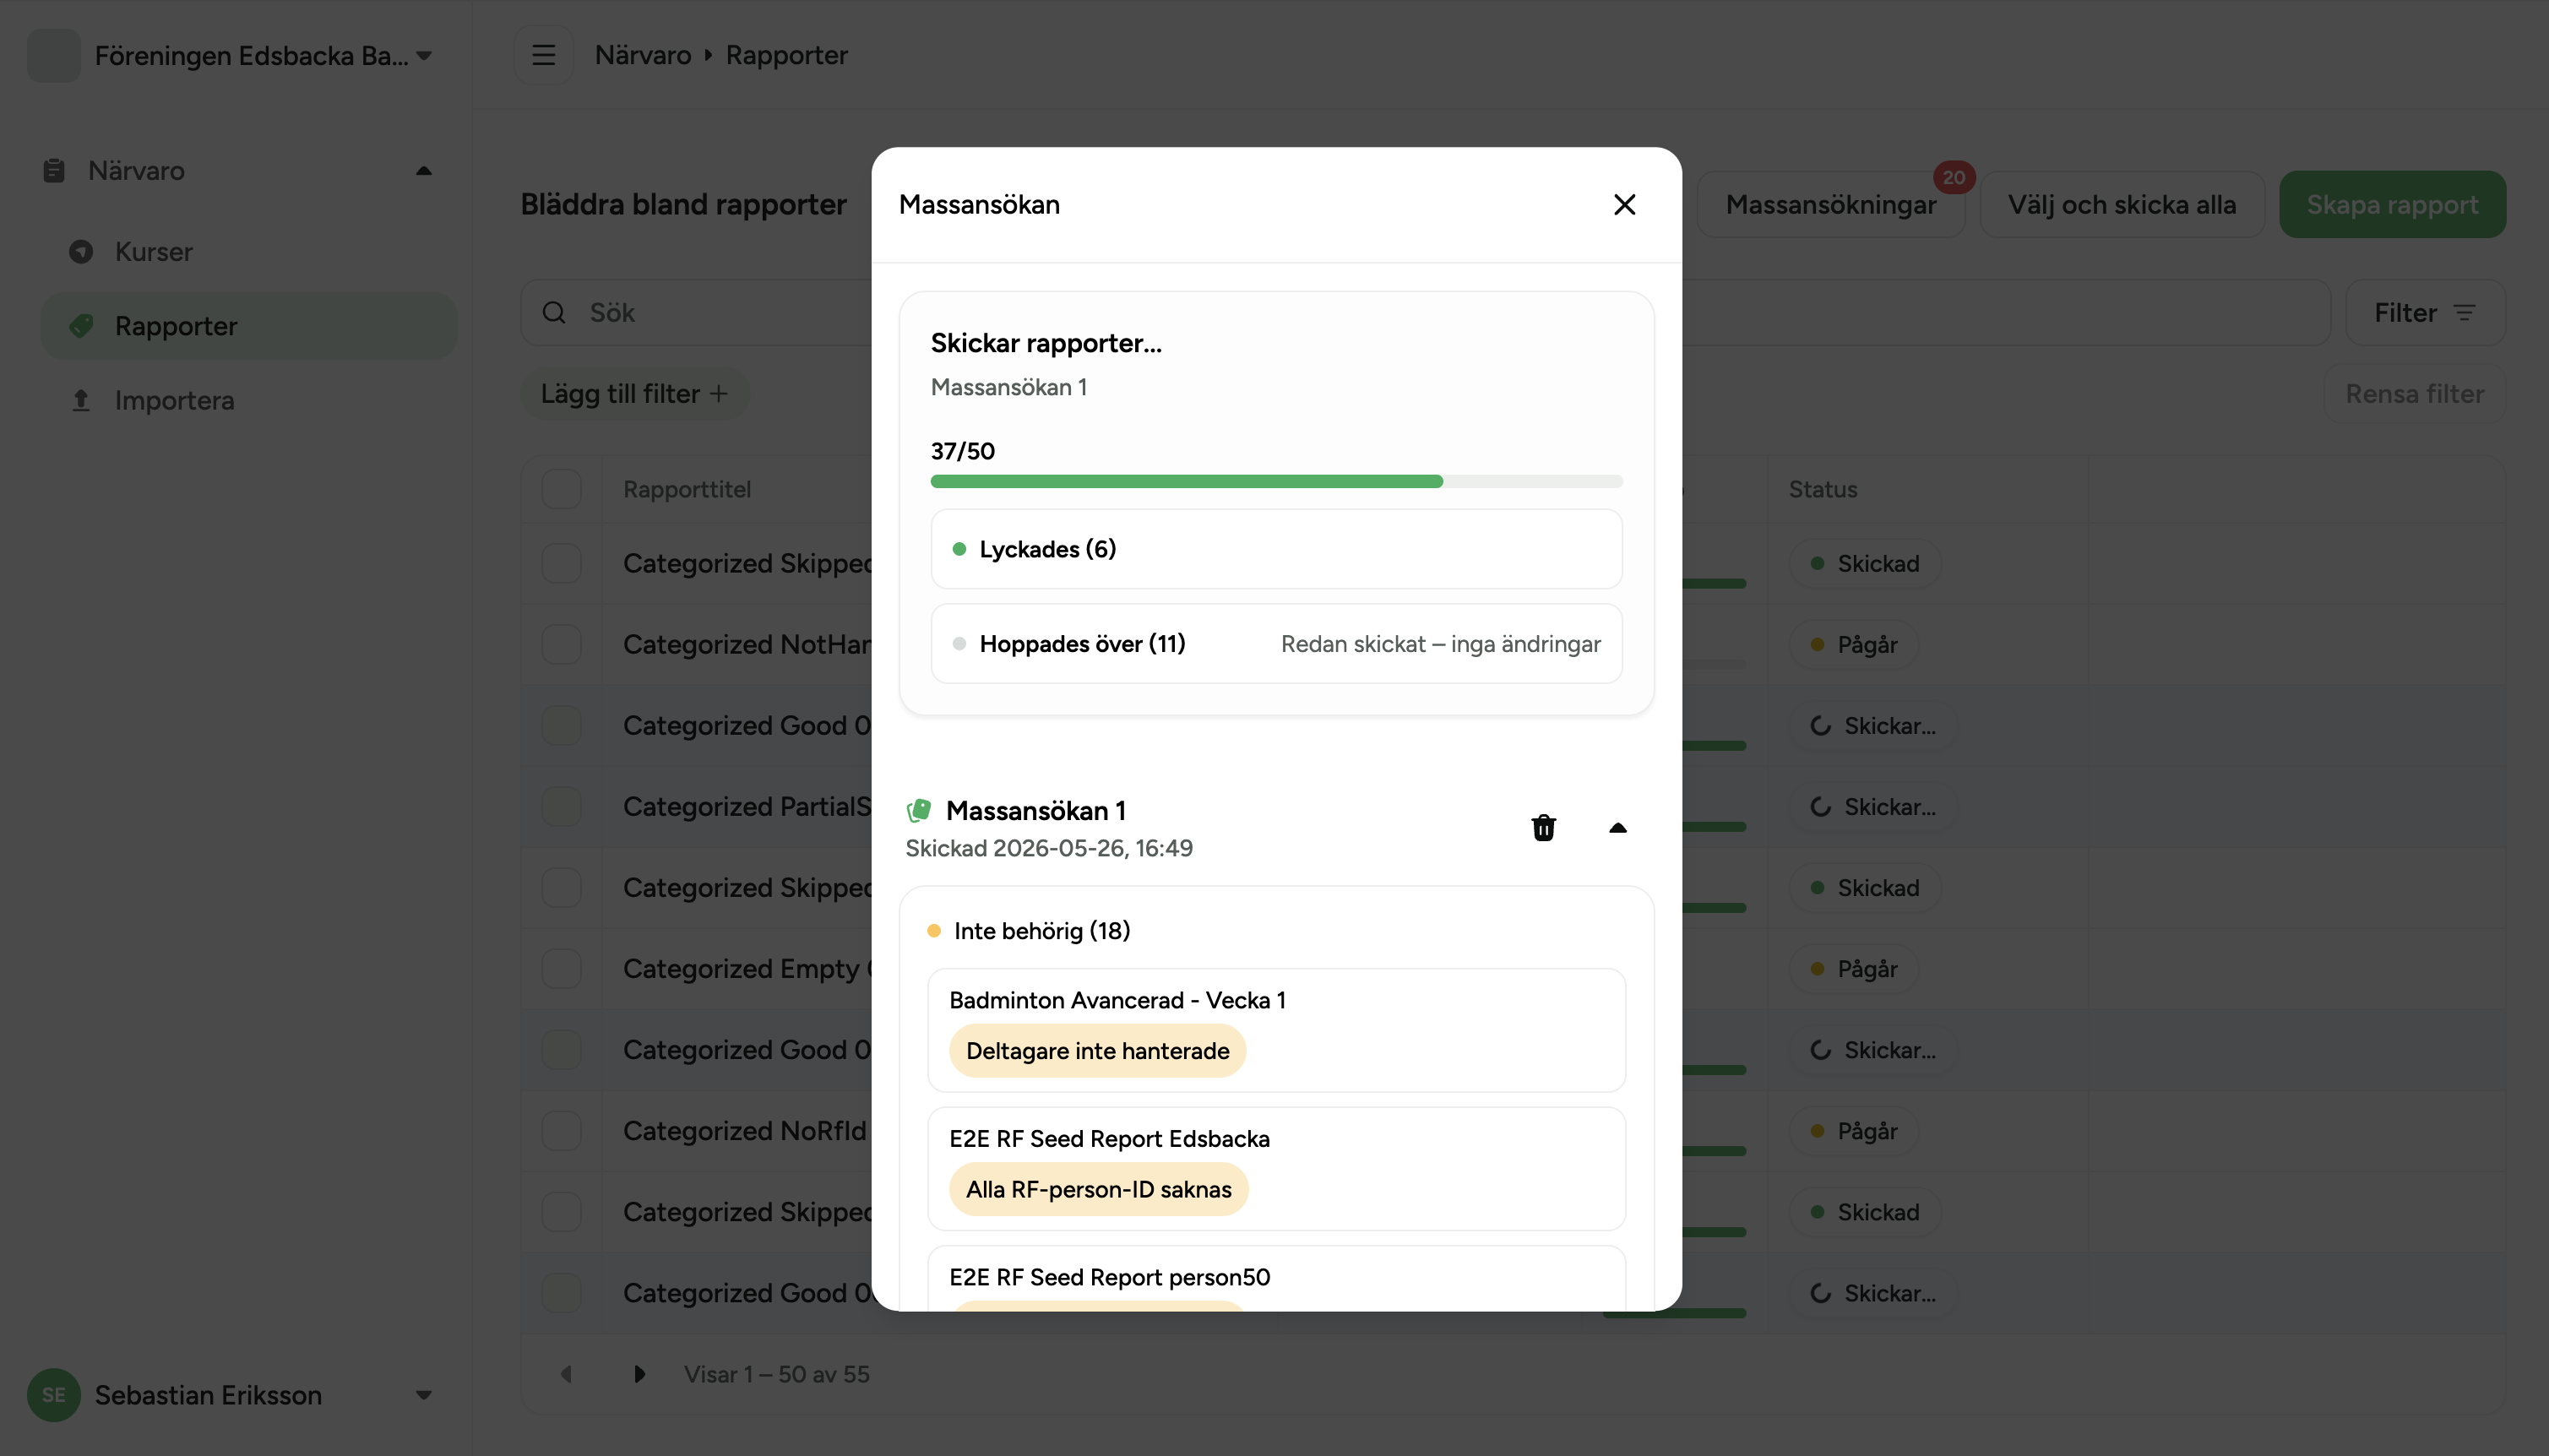Check the Categorized NoRfId row checkbox

tap(561, 1130)
